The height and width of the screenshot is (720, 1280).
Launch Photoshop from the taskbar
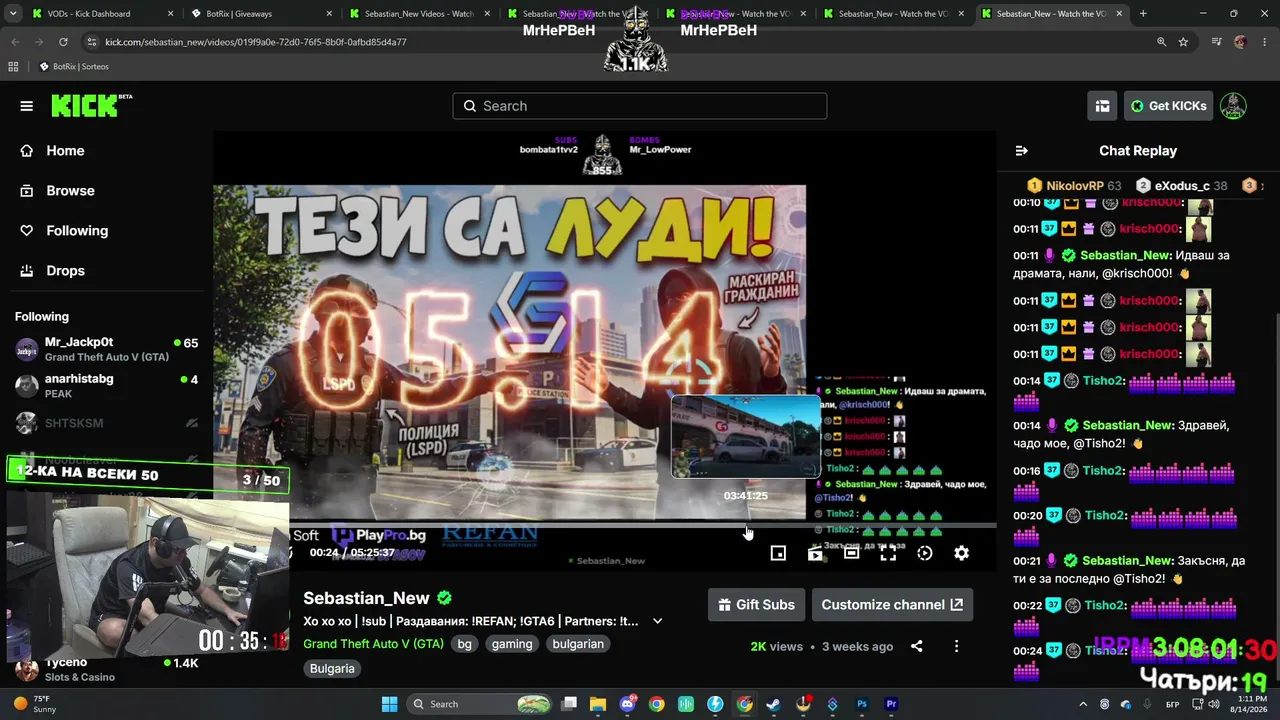coord(862,704)
